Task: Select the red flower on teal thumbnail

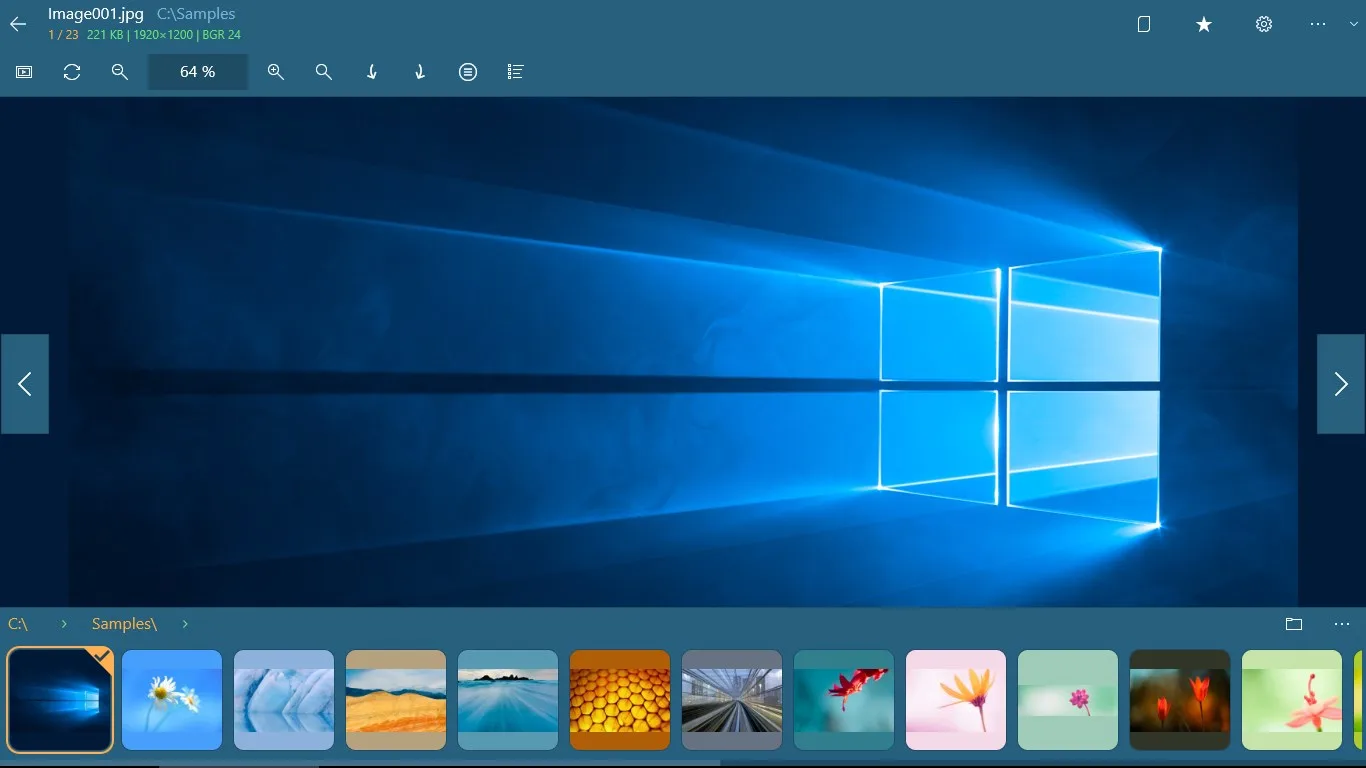Action: point(844,700)
